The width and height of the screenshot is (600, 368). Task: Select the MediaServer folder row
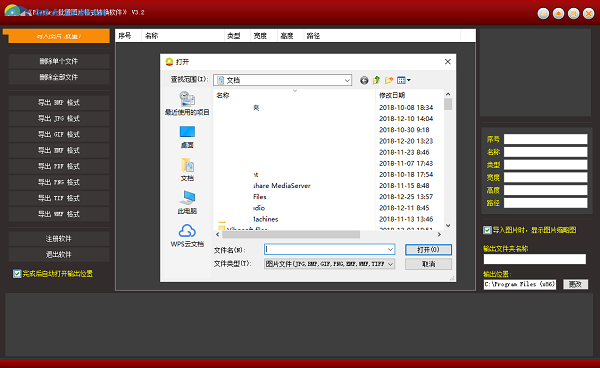pyautogui.click(x=328, y=186)
